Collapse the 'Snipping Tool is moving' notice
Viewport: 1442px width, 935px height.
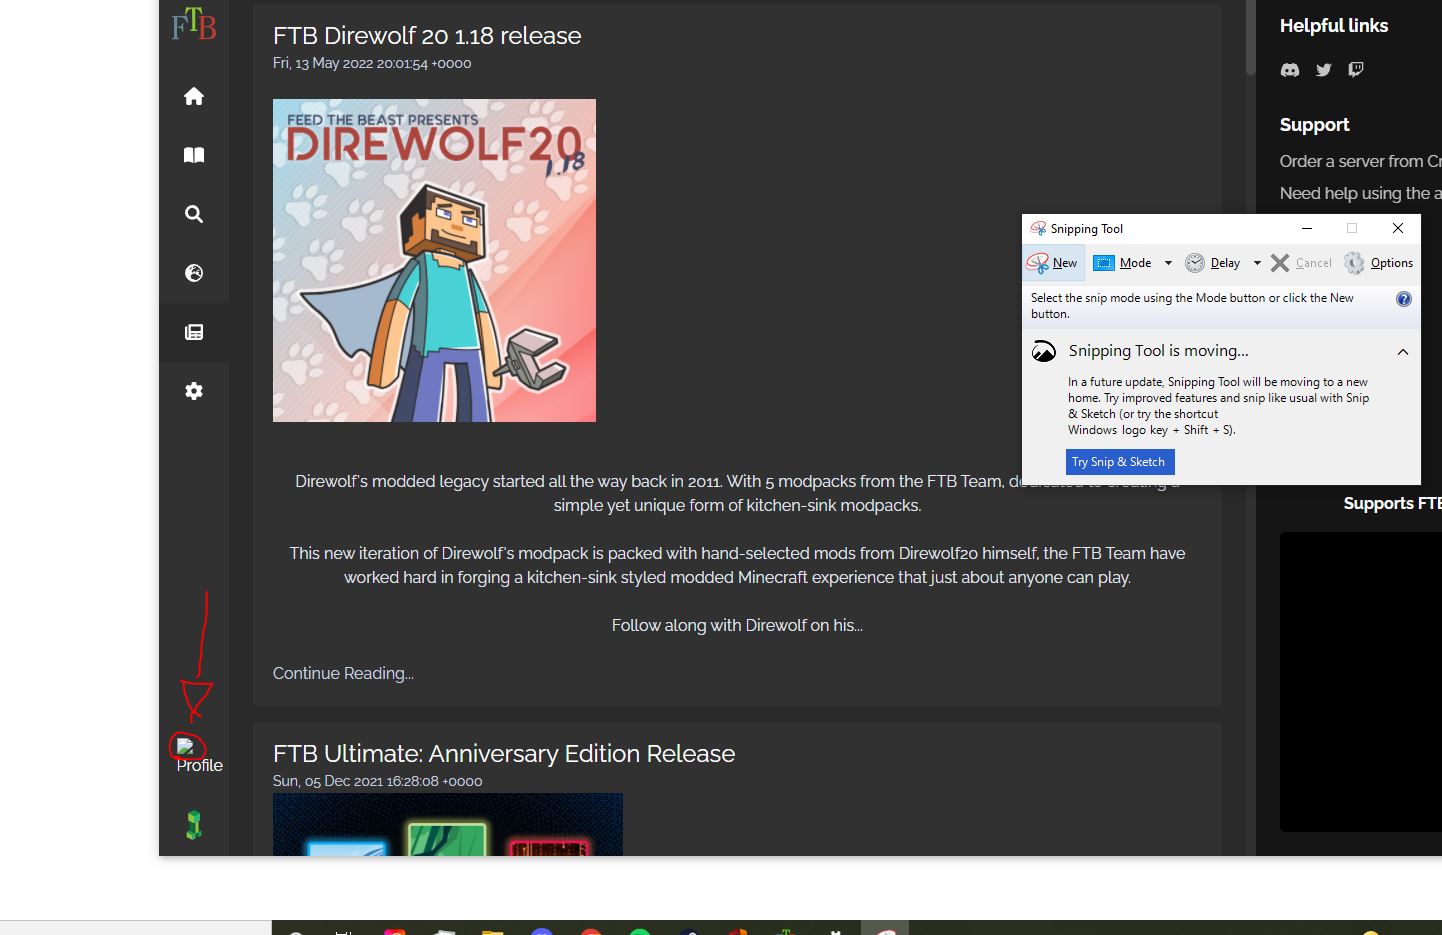click(1403, 352)
